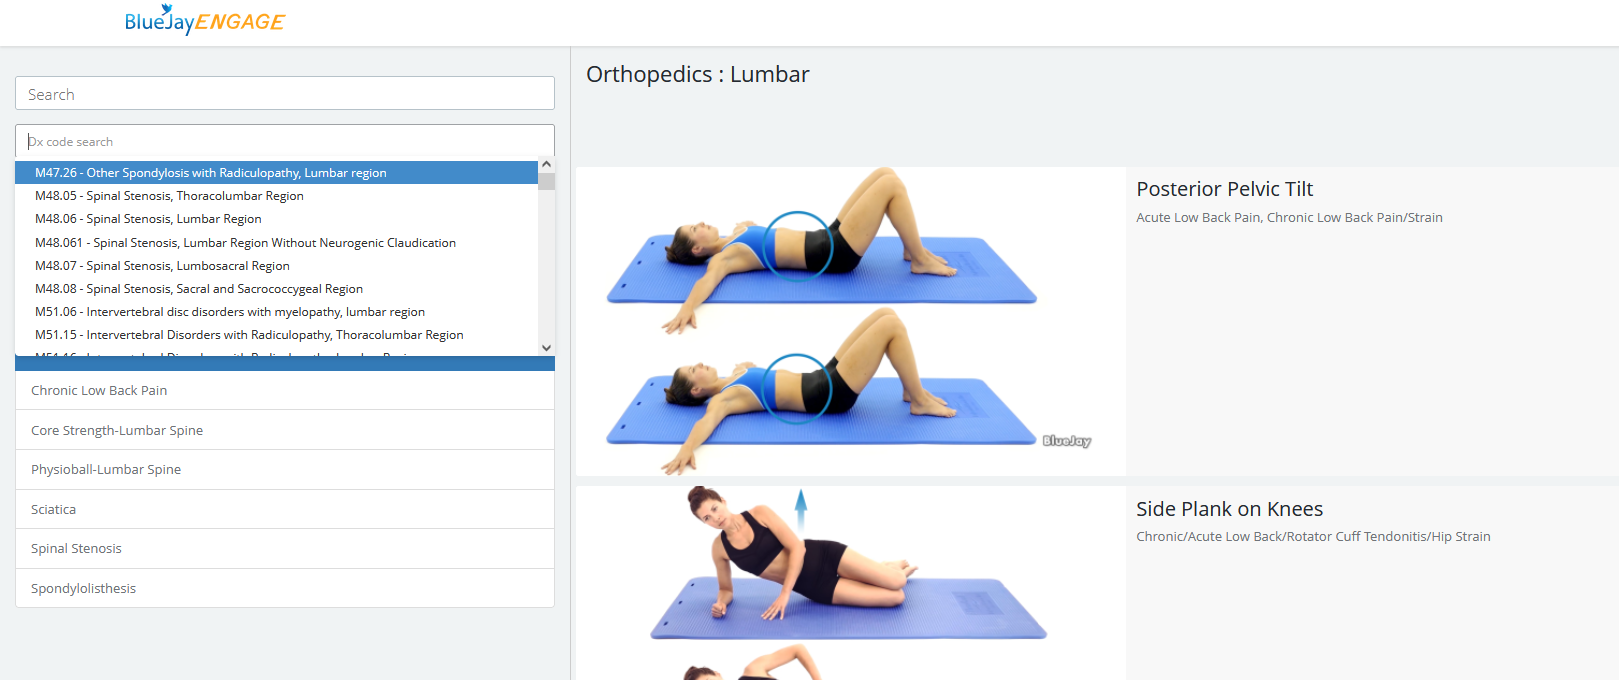Focus the Dx code search box
Viewport: 1619px width, 680px height.
pos(285,142)
